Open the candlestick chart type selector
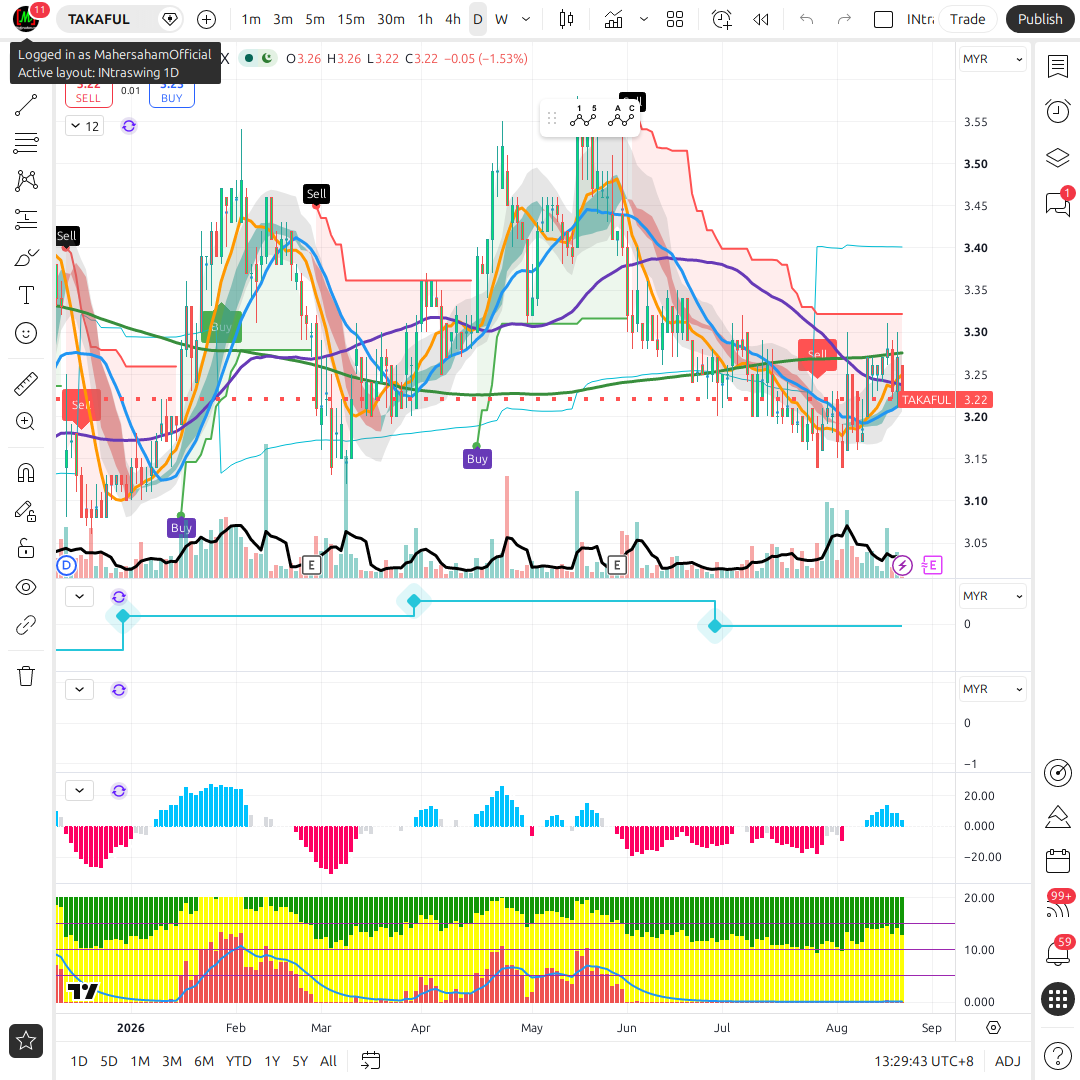Screen dimensions: 1080x1080 click(x=566, y=19)
